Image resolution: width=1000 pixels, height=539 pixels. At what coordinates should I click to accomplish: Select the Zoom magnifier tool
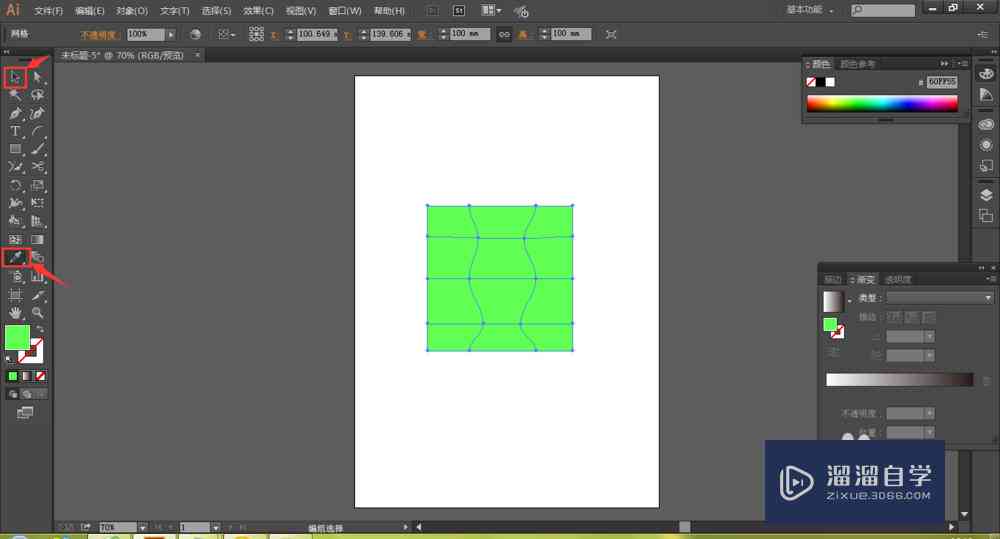pos(37,313)
